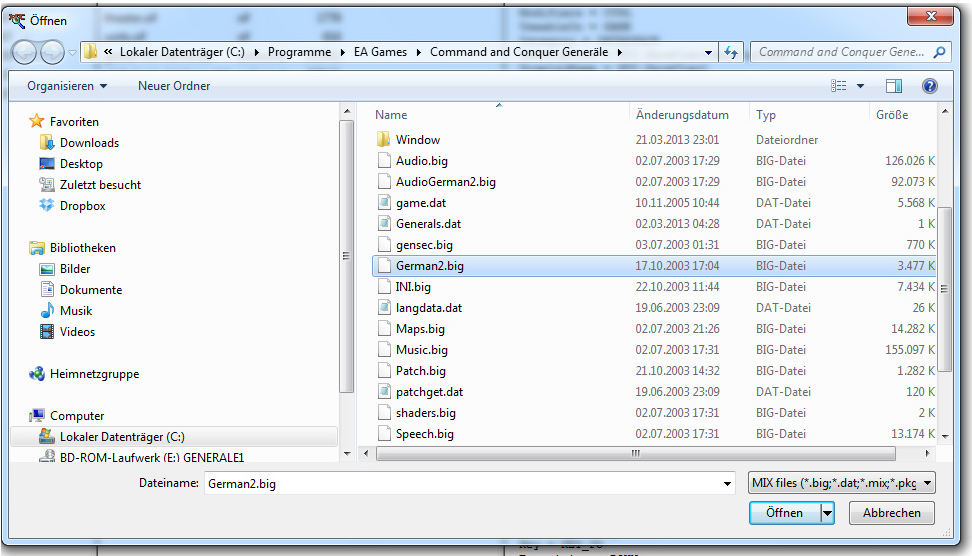The image size is (972, 556).
Task: Toggle the preview pane icon
Action: point(893,86)
